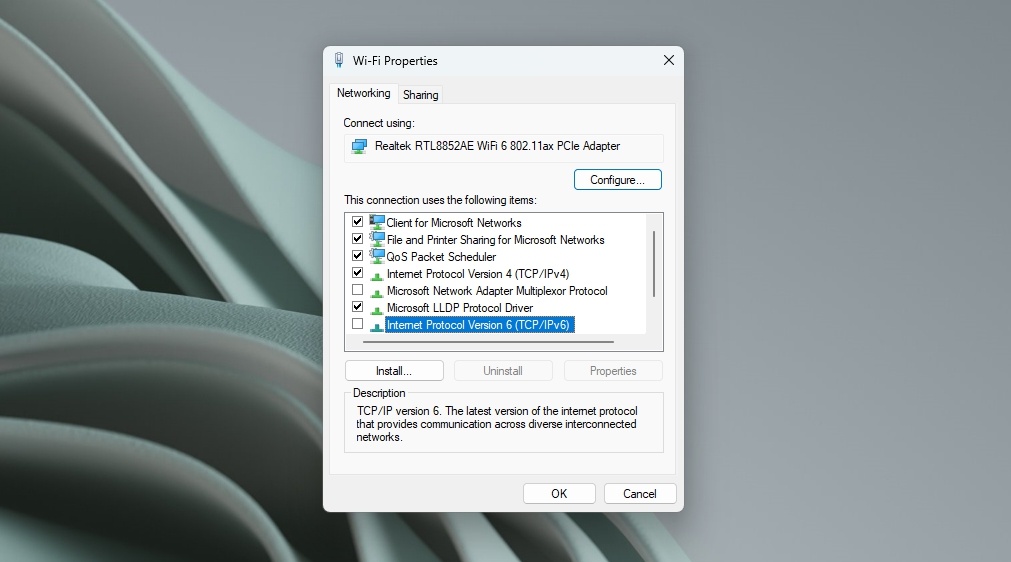This screenshot has width=1011, height=562.
Task: Click the vertical scrollbar in items list
Action: (654, 264)
